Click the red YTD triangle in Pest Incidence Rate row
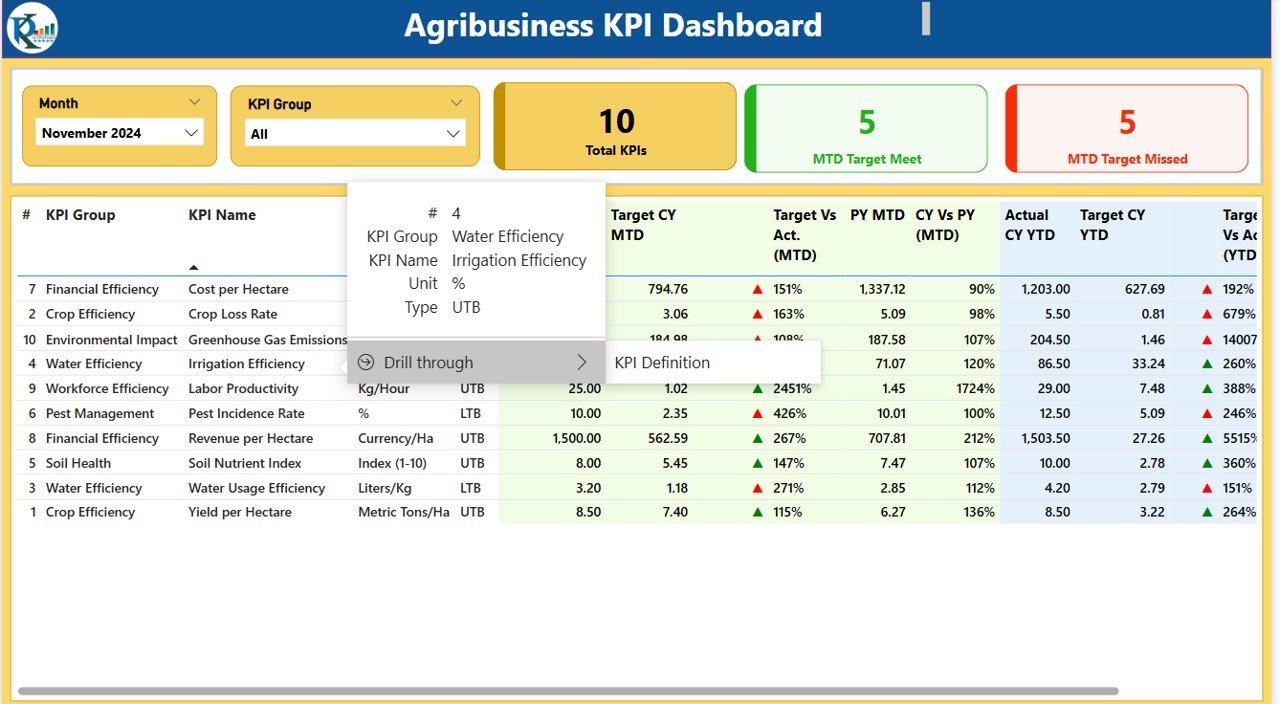 tap(1207, 414)
